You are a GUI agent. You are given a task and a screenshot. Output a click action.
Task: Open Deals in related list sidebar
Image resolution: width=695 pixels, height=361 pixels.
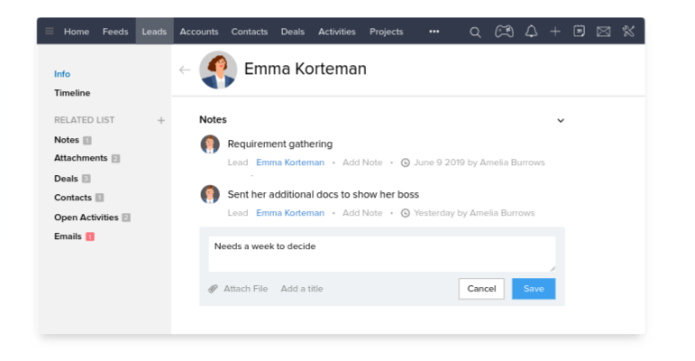click(66, 179)
